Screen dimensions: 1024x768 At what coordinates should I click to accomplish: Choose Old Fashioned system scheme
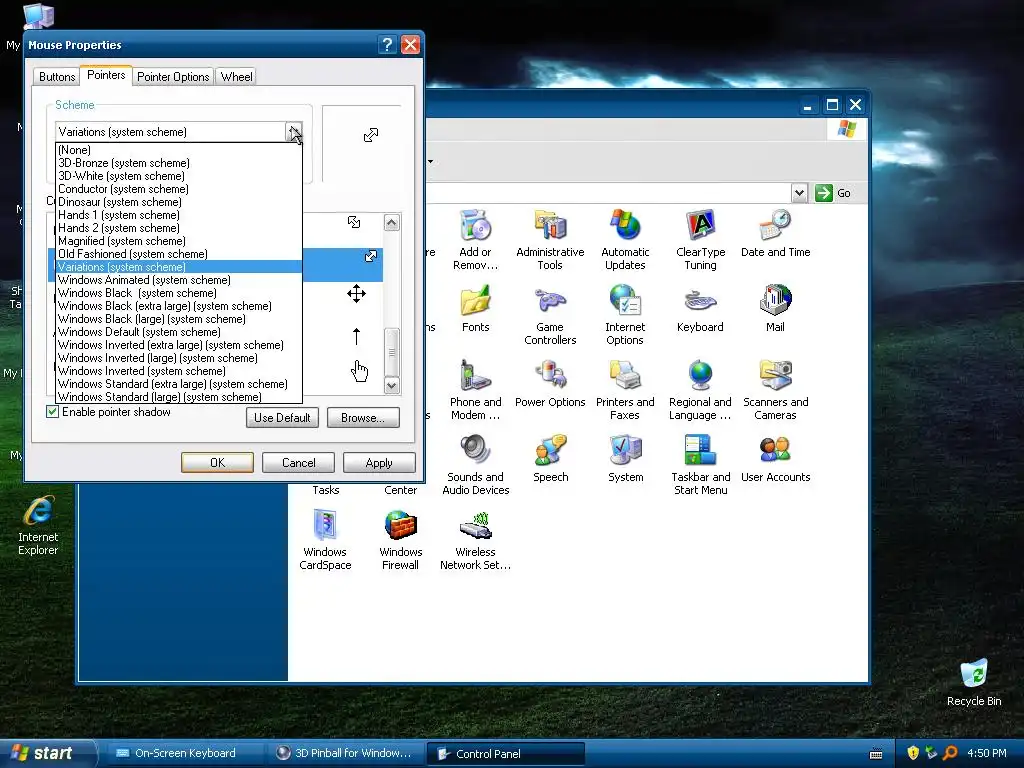tap(178, 254)
